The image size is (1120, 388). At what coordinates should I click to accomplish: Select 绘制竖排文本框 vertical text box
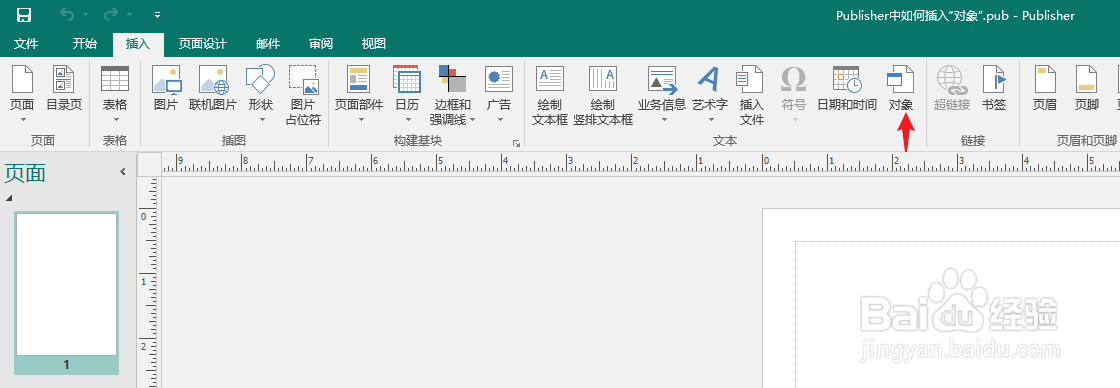(603, 95)
